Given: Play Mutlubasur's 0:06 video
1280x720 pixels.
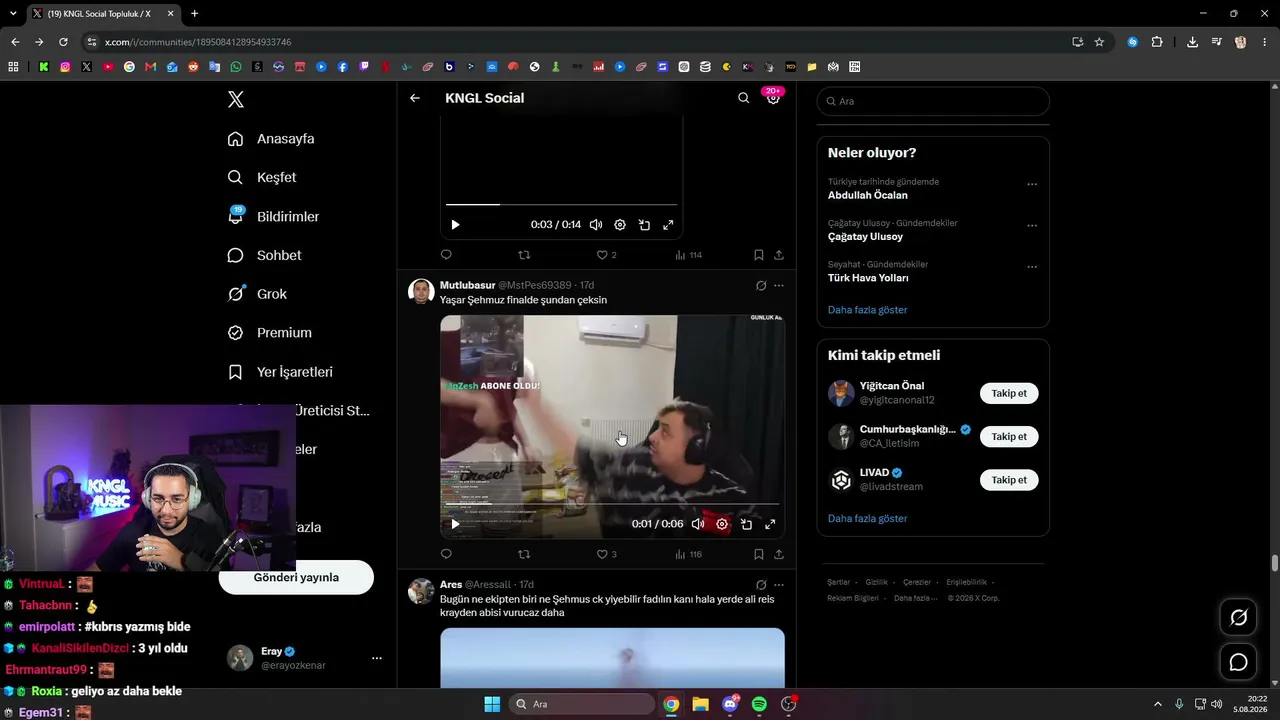Looking at the screenshot, I should (455, 524).
